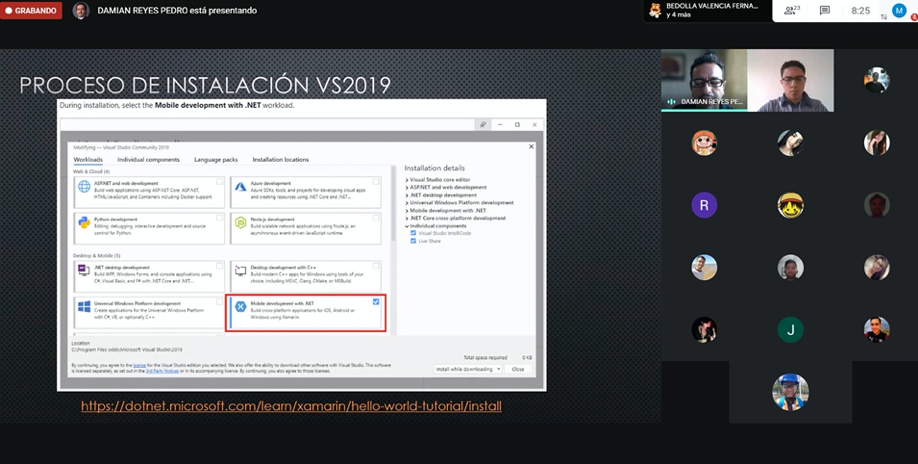918x464 pixels.
Task: Click the Python development icon
Action: 84,222
